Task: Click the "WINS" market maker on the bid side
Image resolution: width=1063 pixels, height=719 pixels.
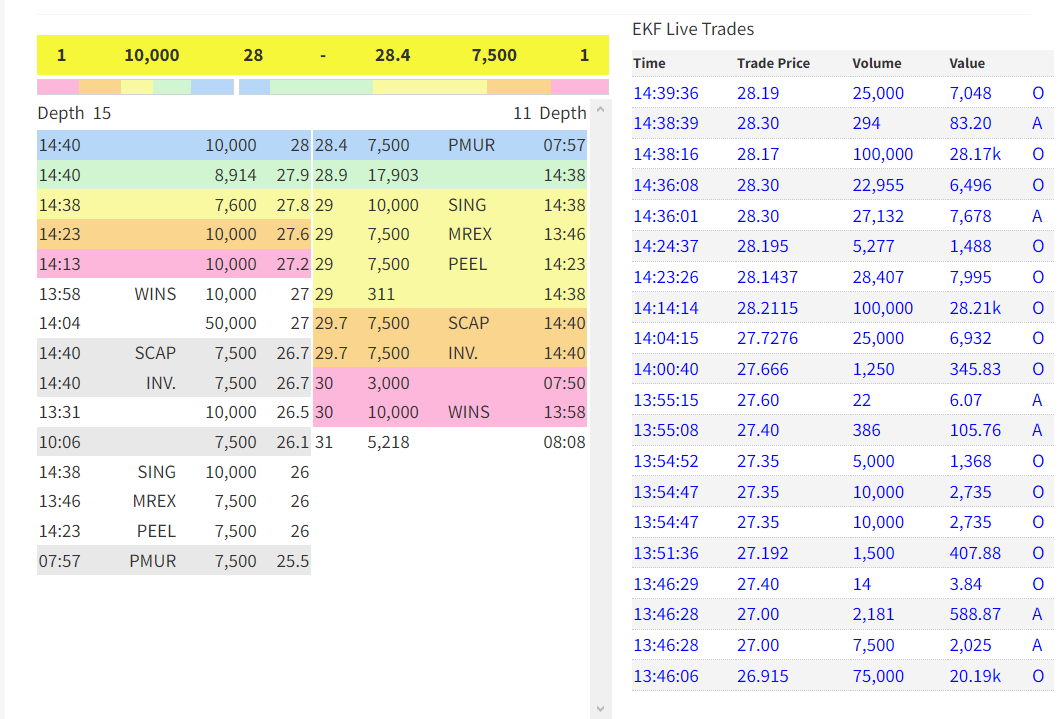Action: click(x=155, y=294)
